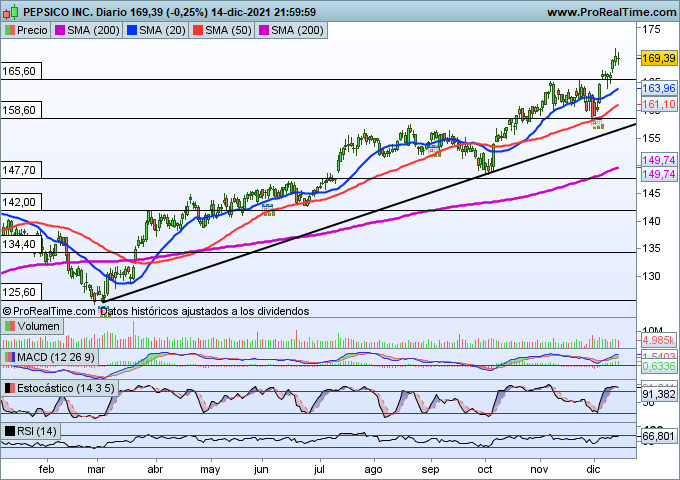Click the ago label on time axis
This screenshot has height=480, width=680.
click(373, 470)
